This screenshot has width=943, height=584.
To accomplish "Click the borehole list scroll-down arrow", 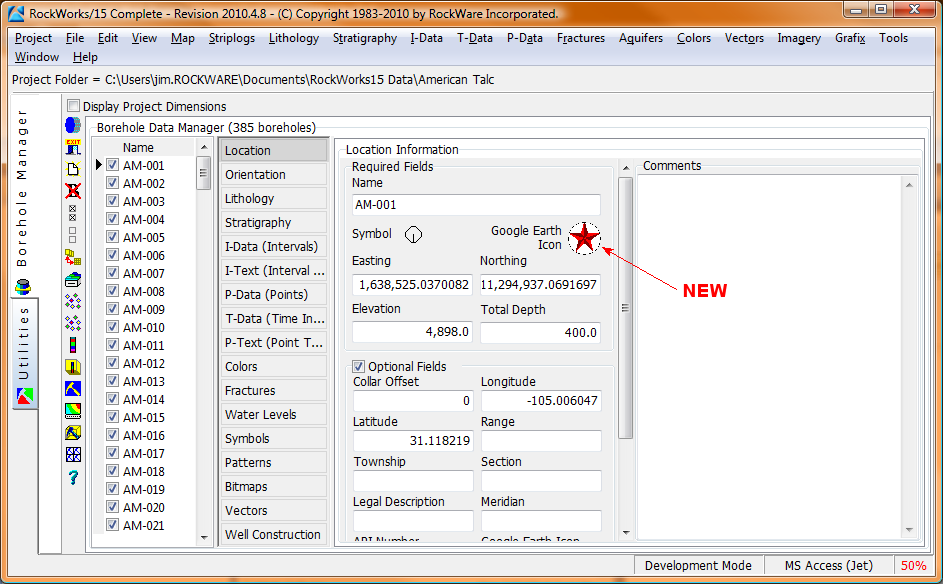I will (204, 537).
